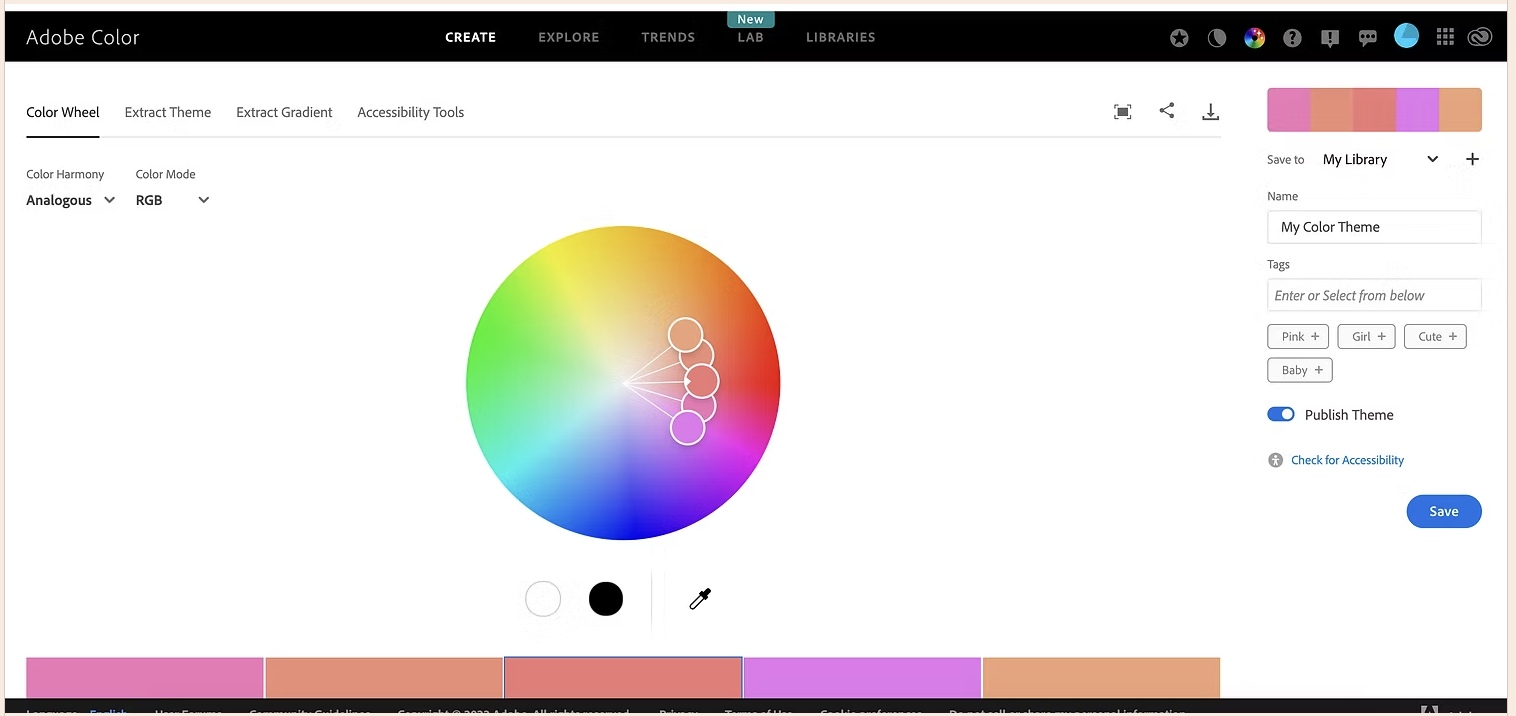The height and width of the screenshot is (716, 1516).
Task: Open the LAB section
Action: (750, 37)
